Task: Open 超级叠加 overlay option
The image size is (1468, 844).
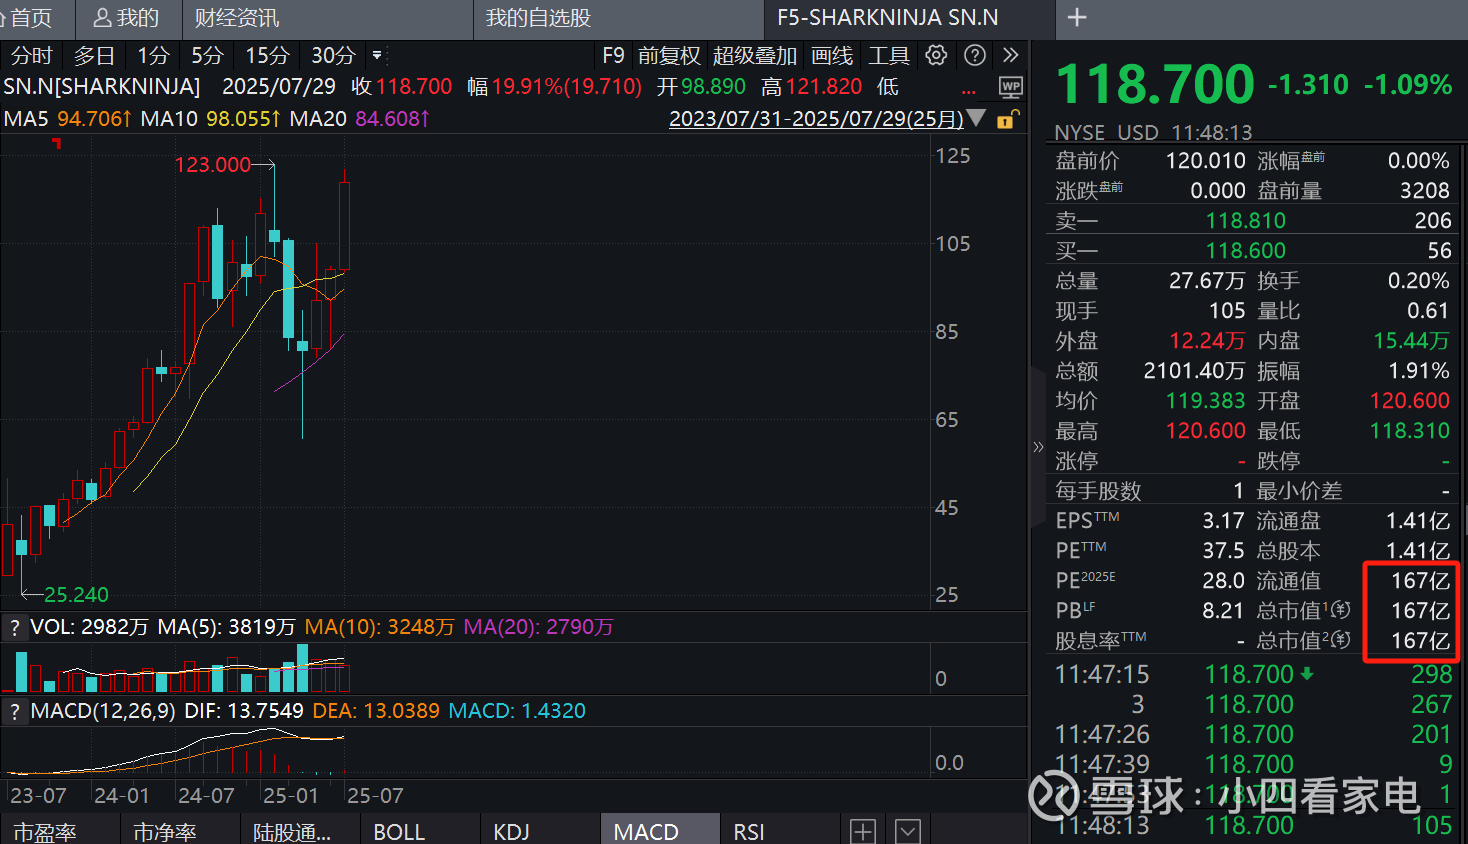Action: coord(755,56)
